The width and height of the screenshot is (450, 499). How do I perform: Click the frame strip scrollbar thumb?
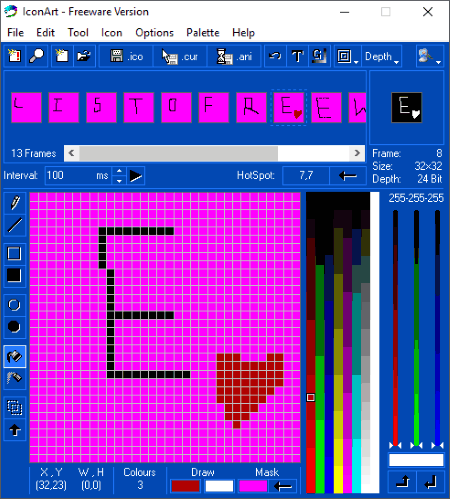(x=179, y=153)
